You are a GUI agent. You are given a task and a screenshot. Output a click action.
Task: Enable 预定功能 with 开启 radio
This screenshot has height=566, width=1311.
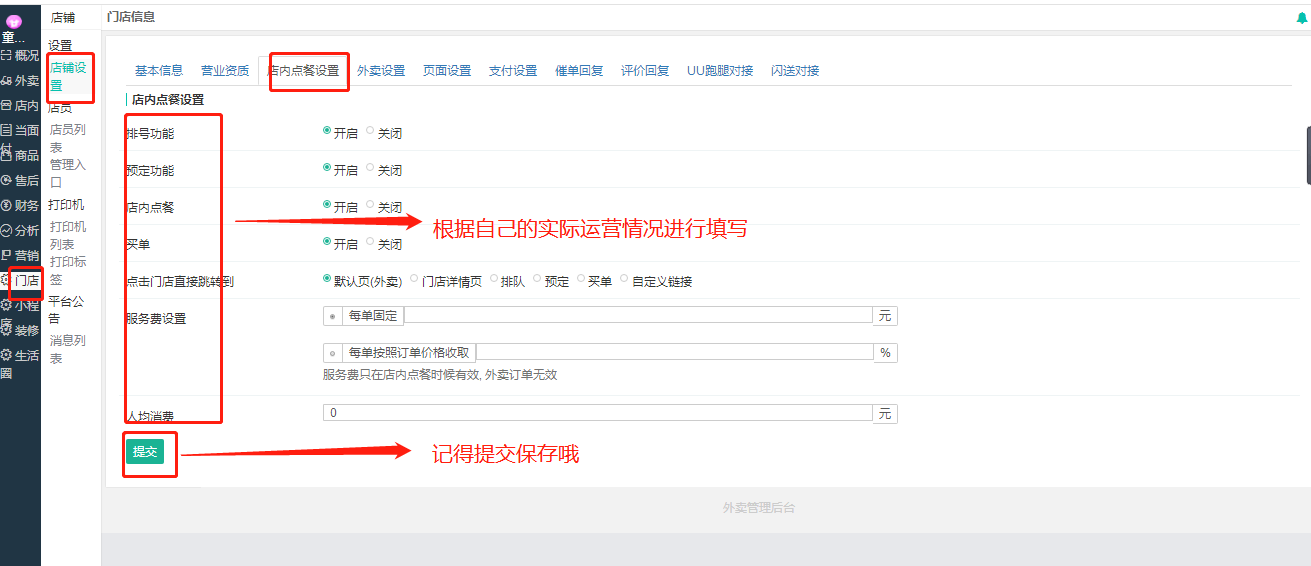[x=327, y=168]
